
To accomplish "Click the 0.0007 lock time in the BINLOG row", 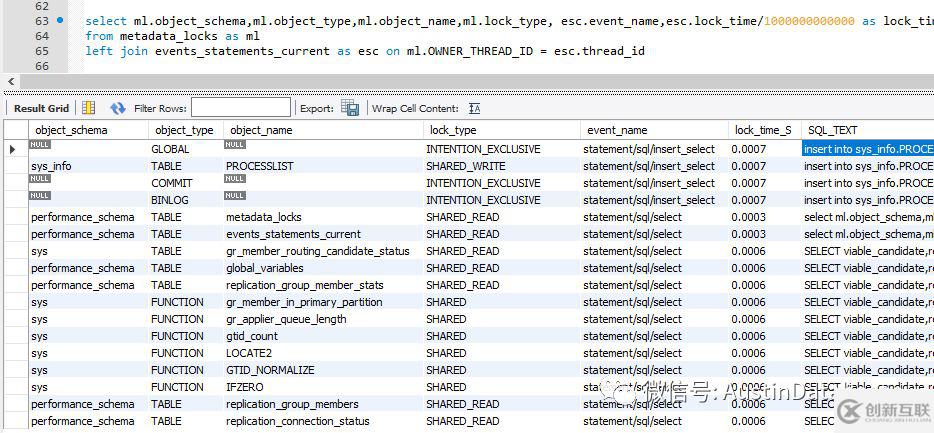I will click(x=764, y=200).
